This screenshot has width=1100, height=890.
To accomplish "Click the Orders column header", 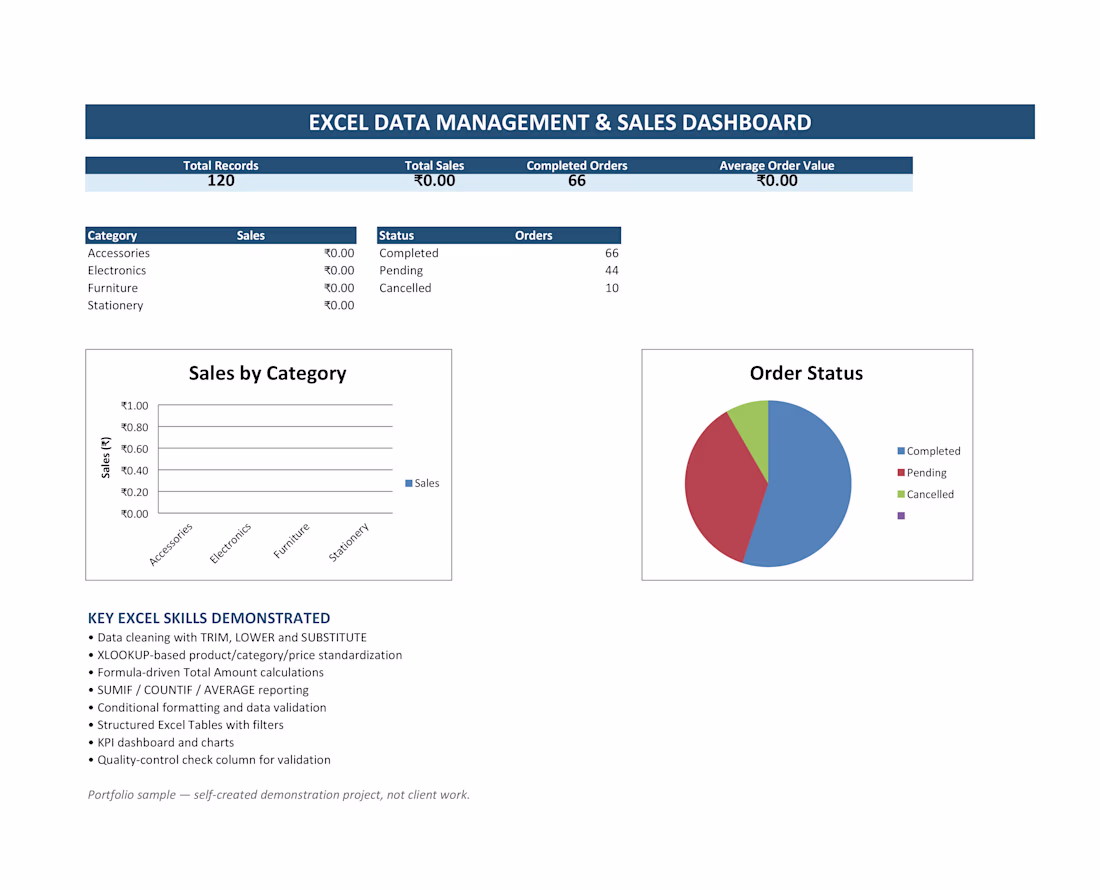I will click(533, 236).
